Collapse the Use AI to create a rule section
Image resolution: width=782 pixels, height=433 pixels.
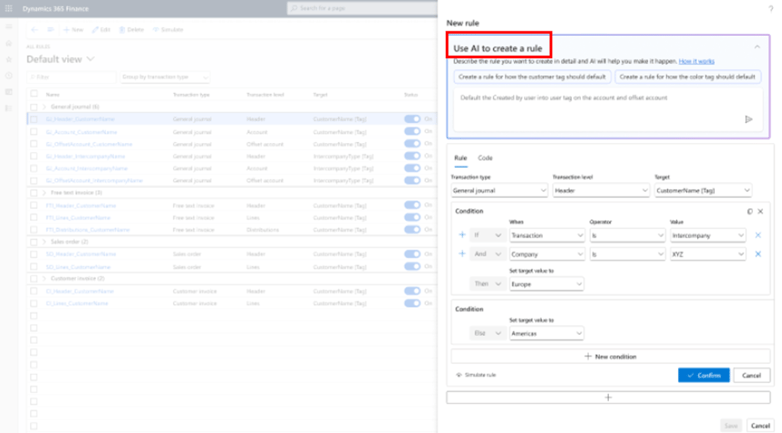[x=757, y=47]
